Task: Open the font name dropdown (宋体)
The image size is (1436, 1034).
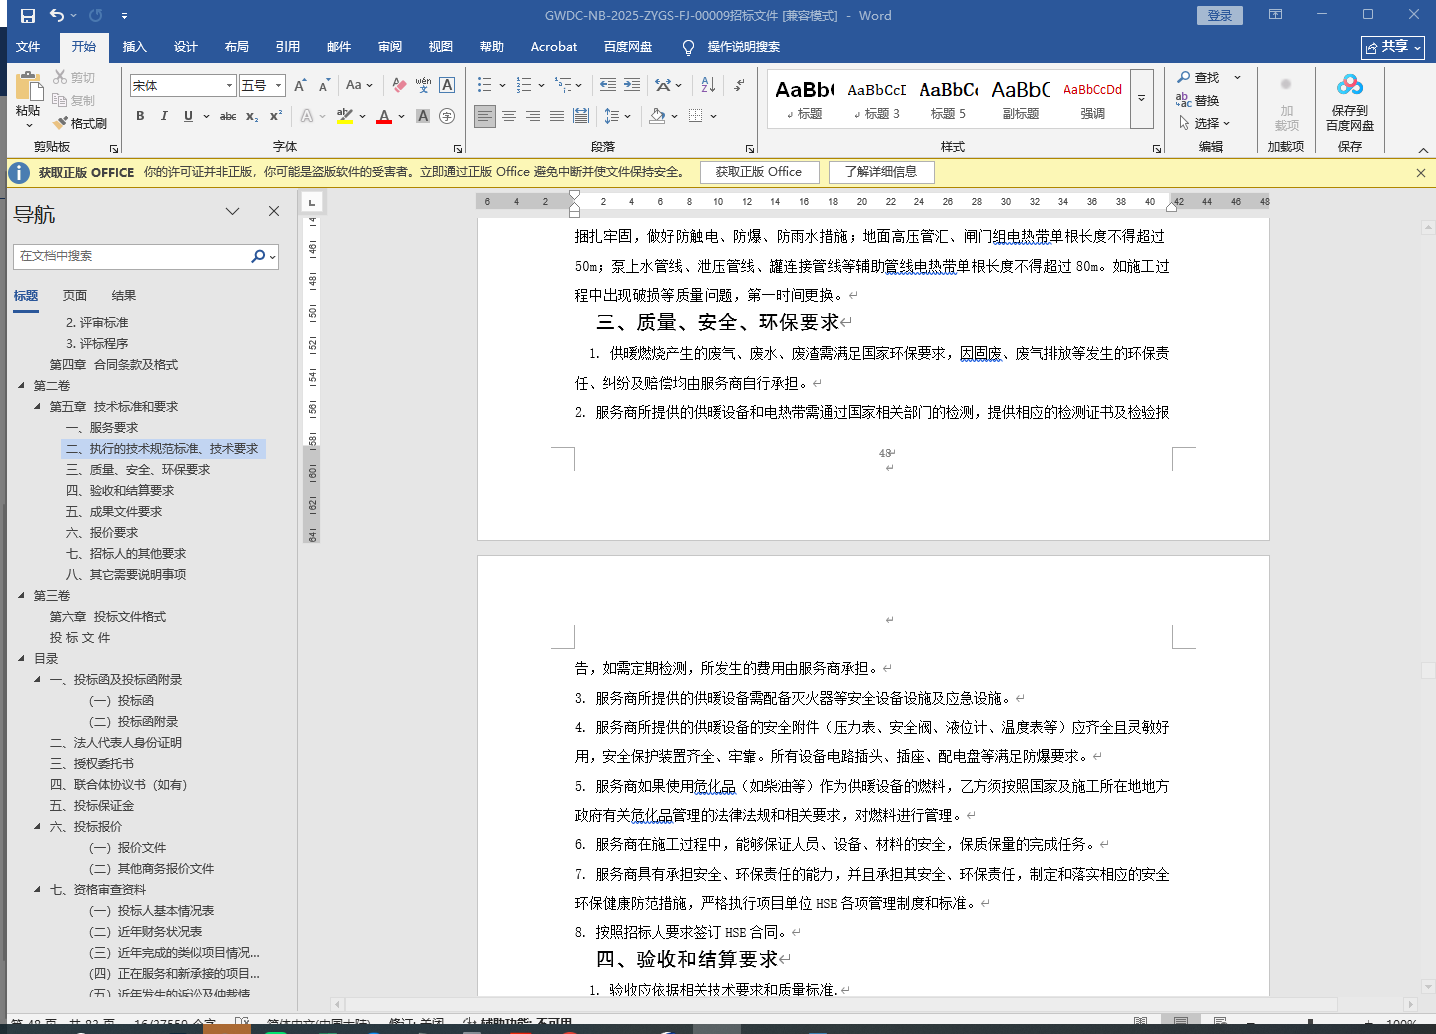Action: pos(229,85)
